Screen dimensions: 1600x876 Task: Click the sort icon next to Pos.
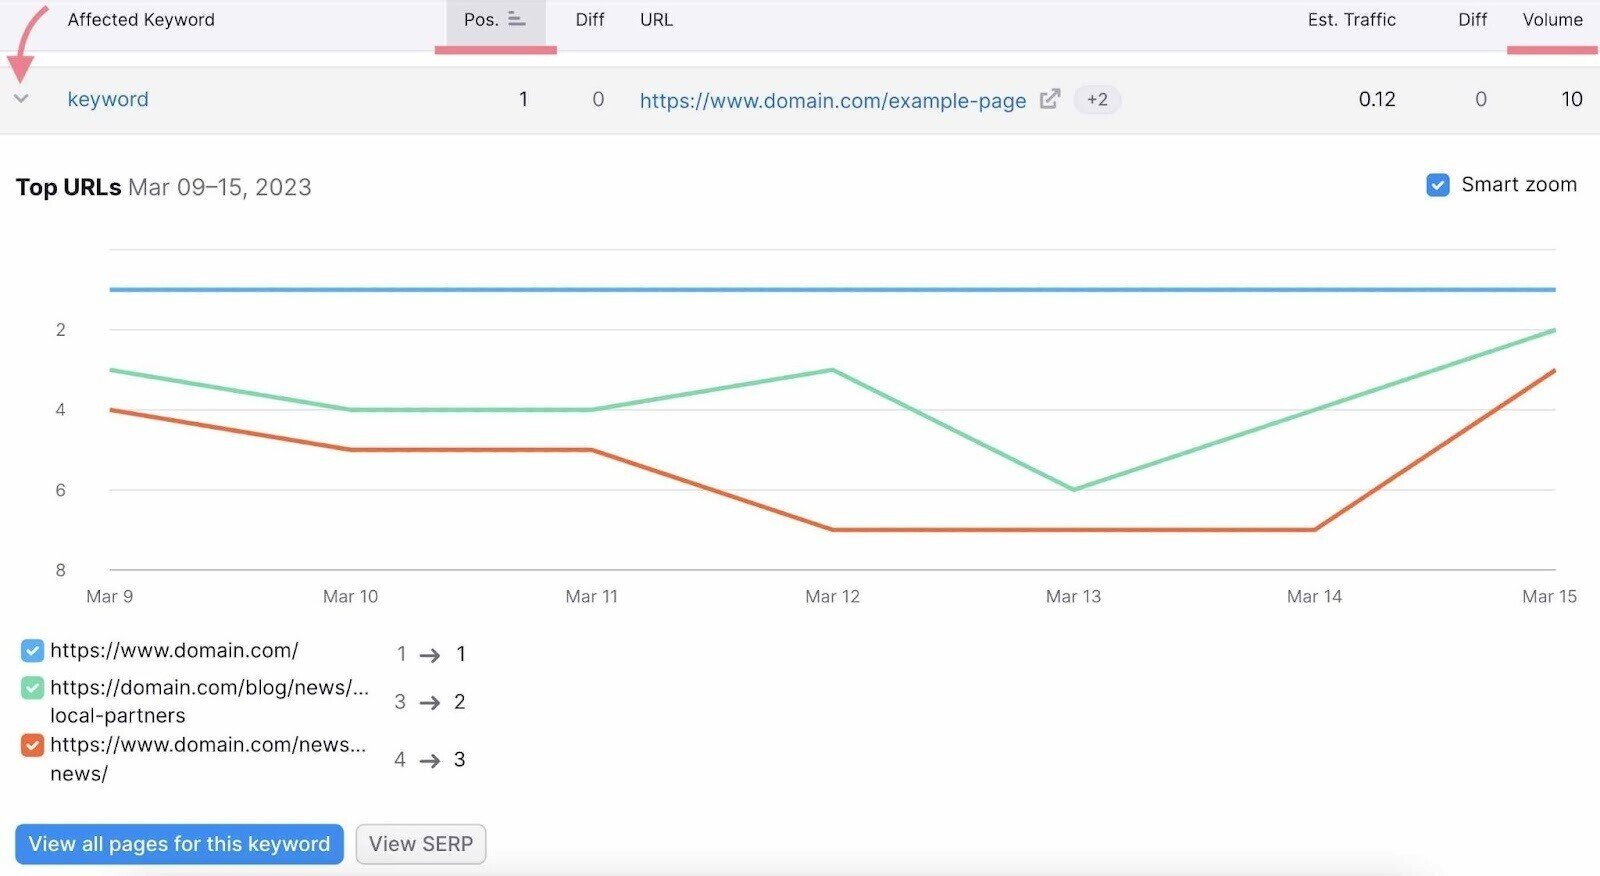(x=516, y=19)
